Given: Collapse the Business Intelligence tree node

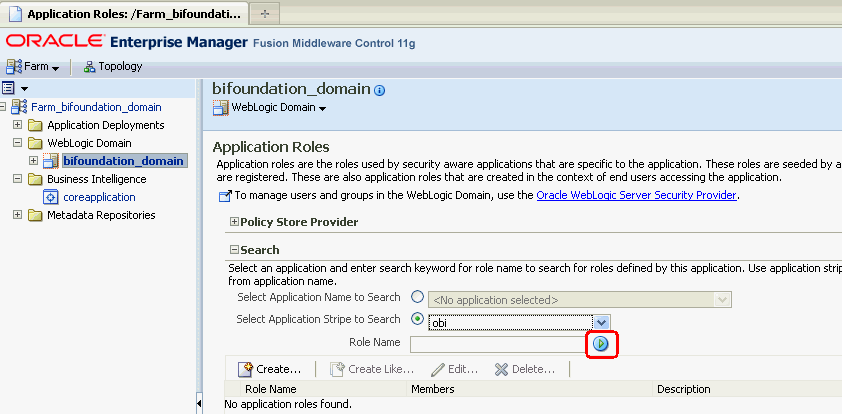Looking at the screenshot, I should click(x=17, y=179).
